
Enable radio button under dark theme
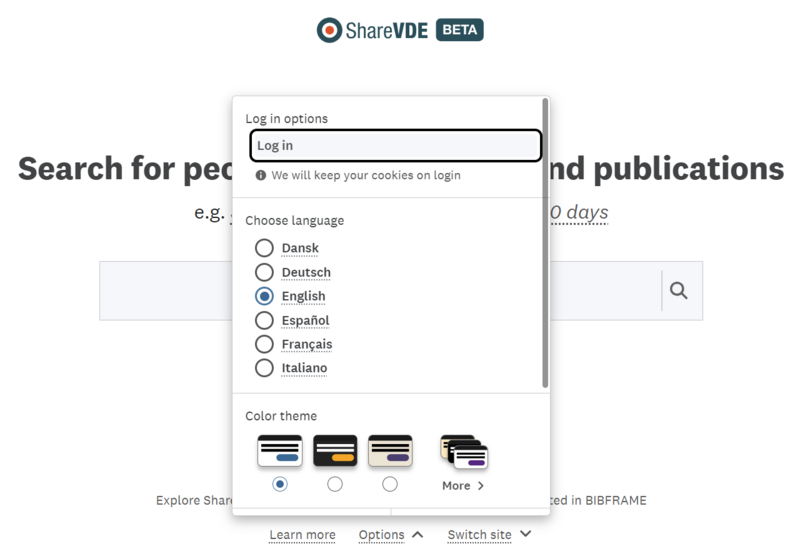335,484
